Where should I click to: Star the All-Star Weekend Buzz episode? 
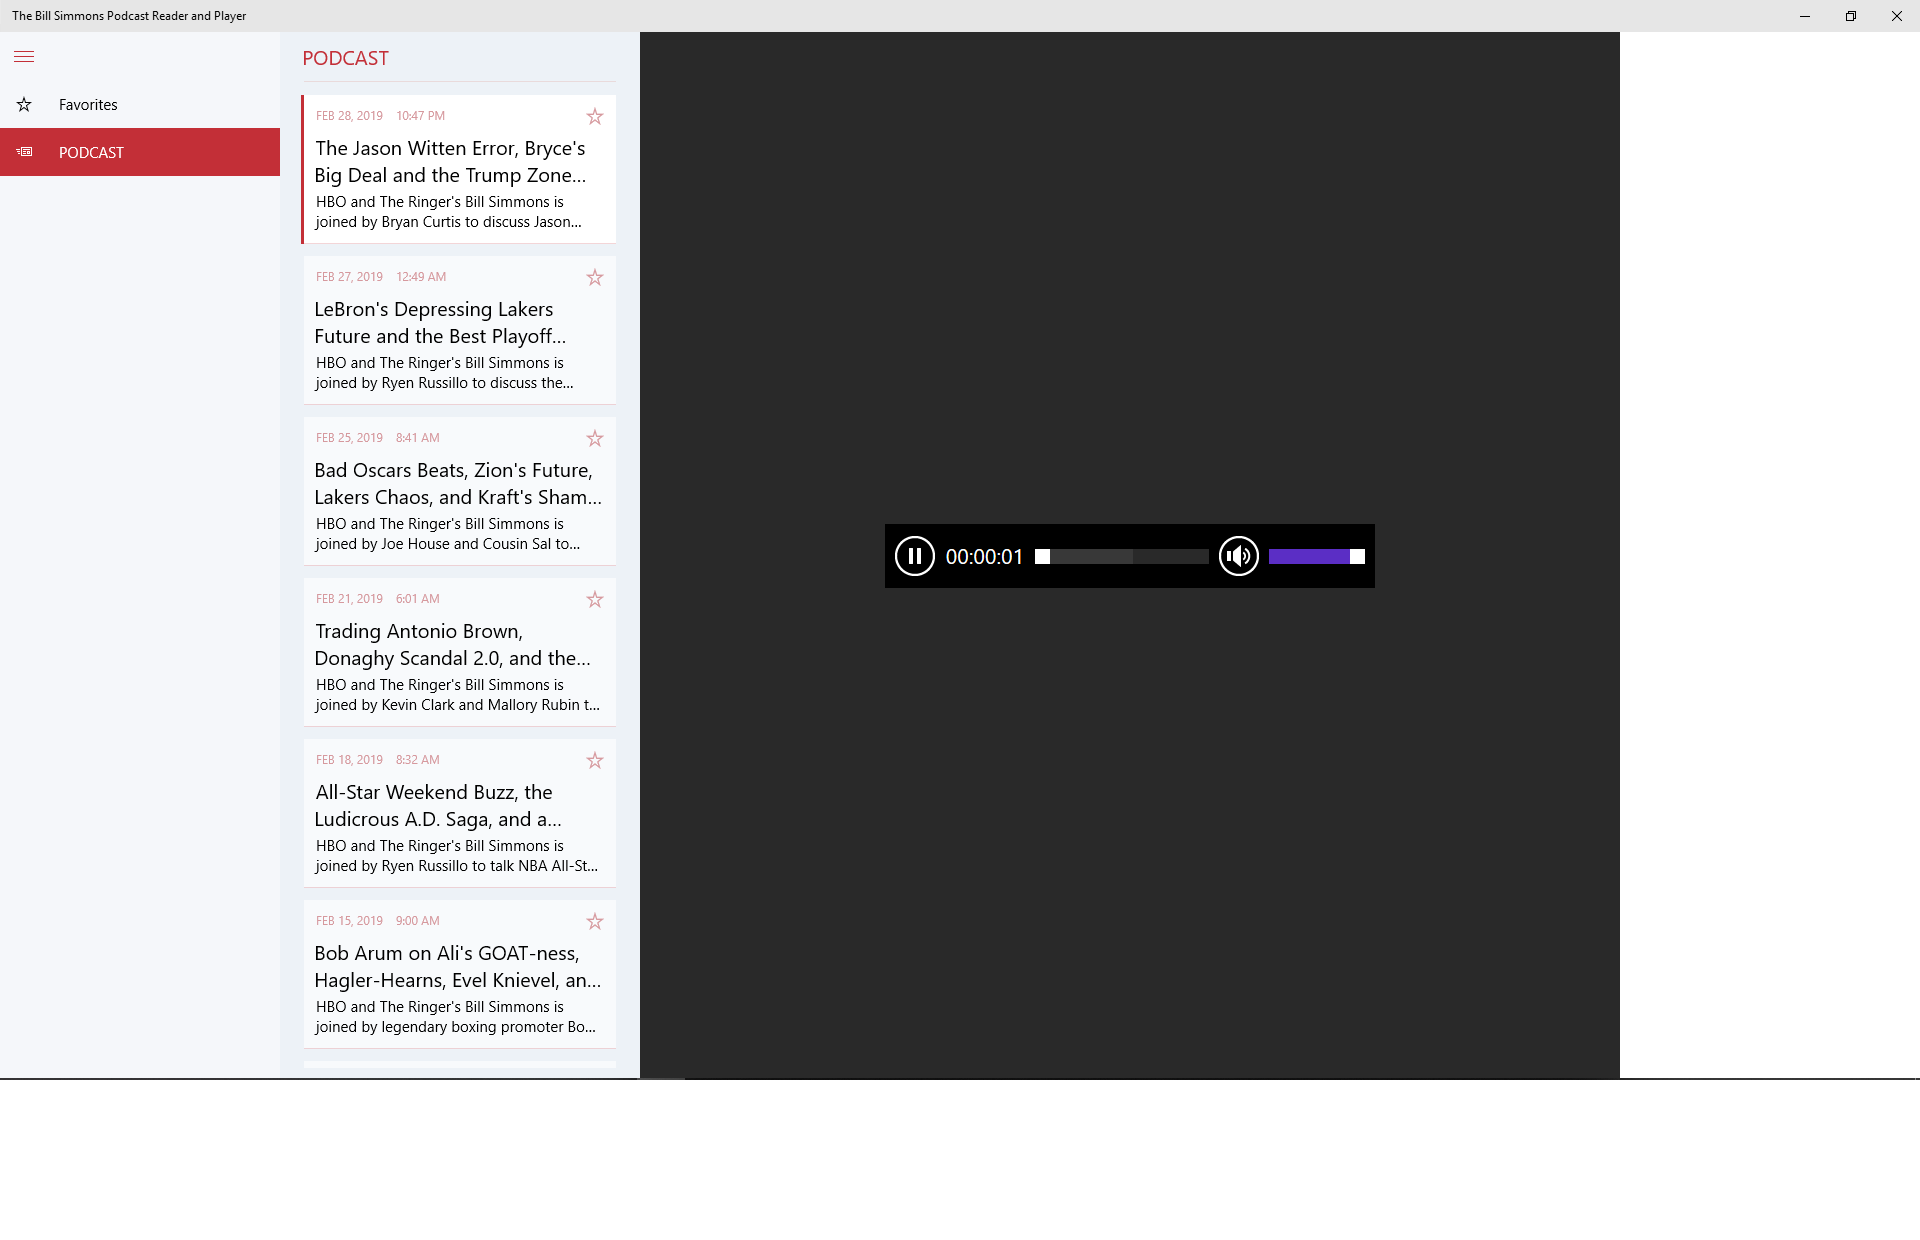[x=595, y=761]
